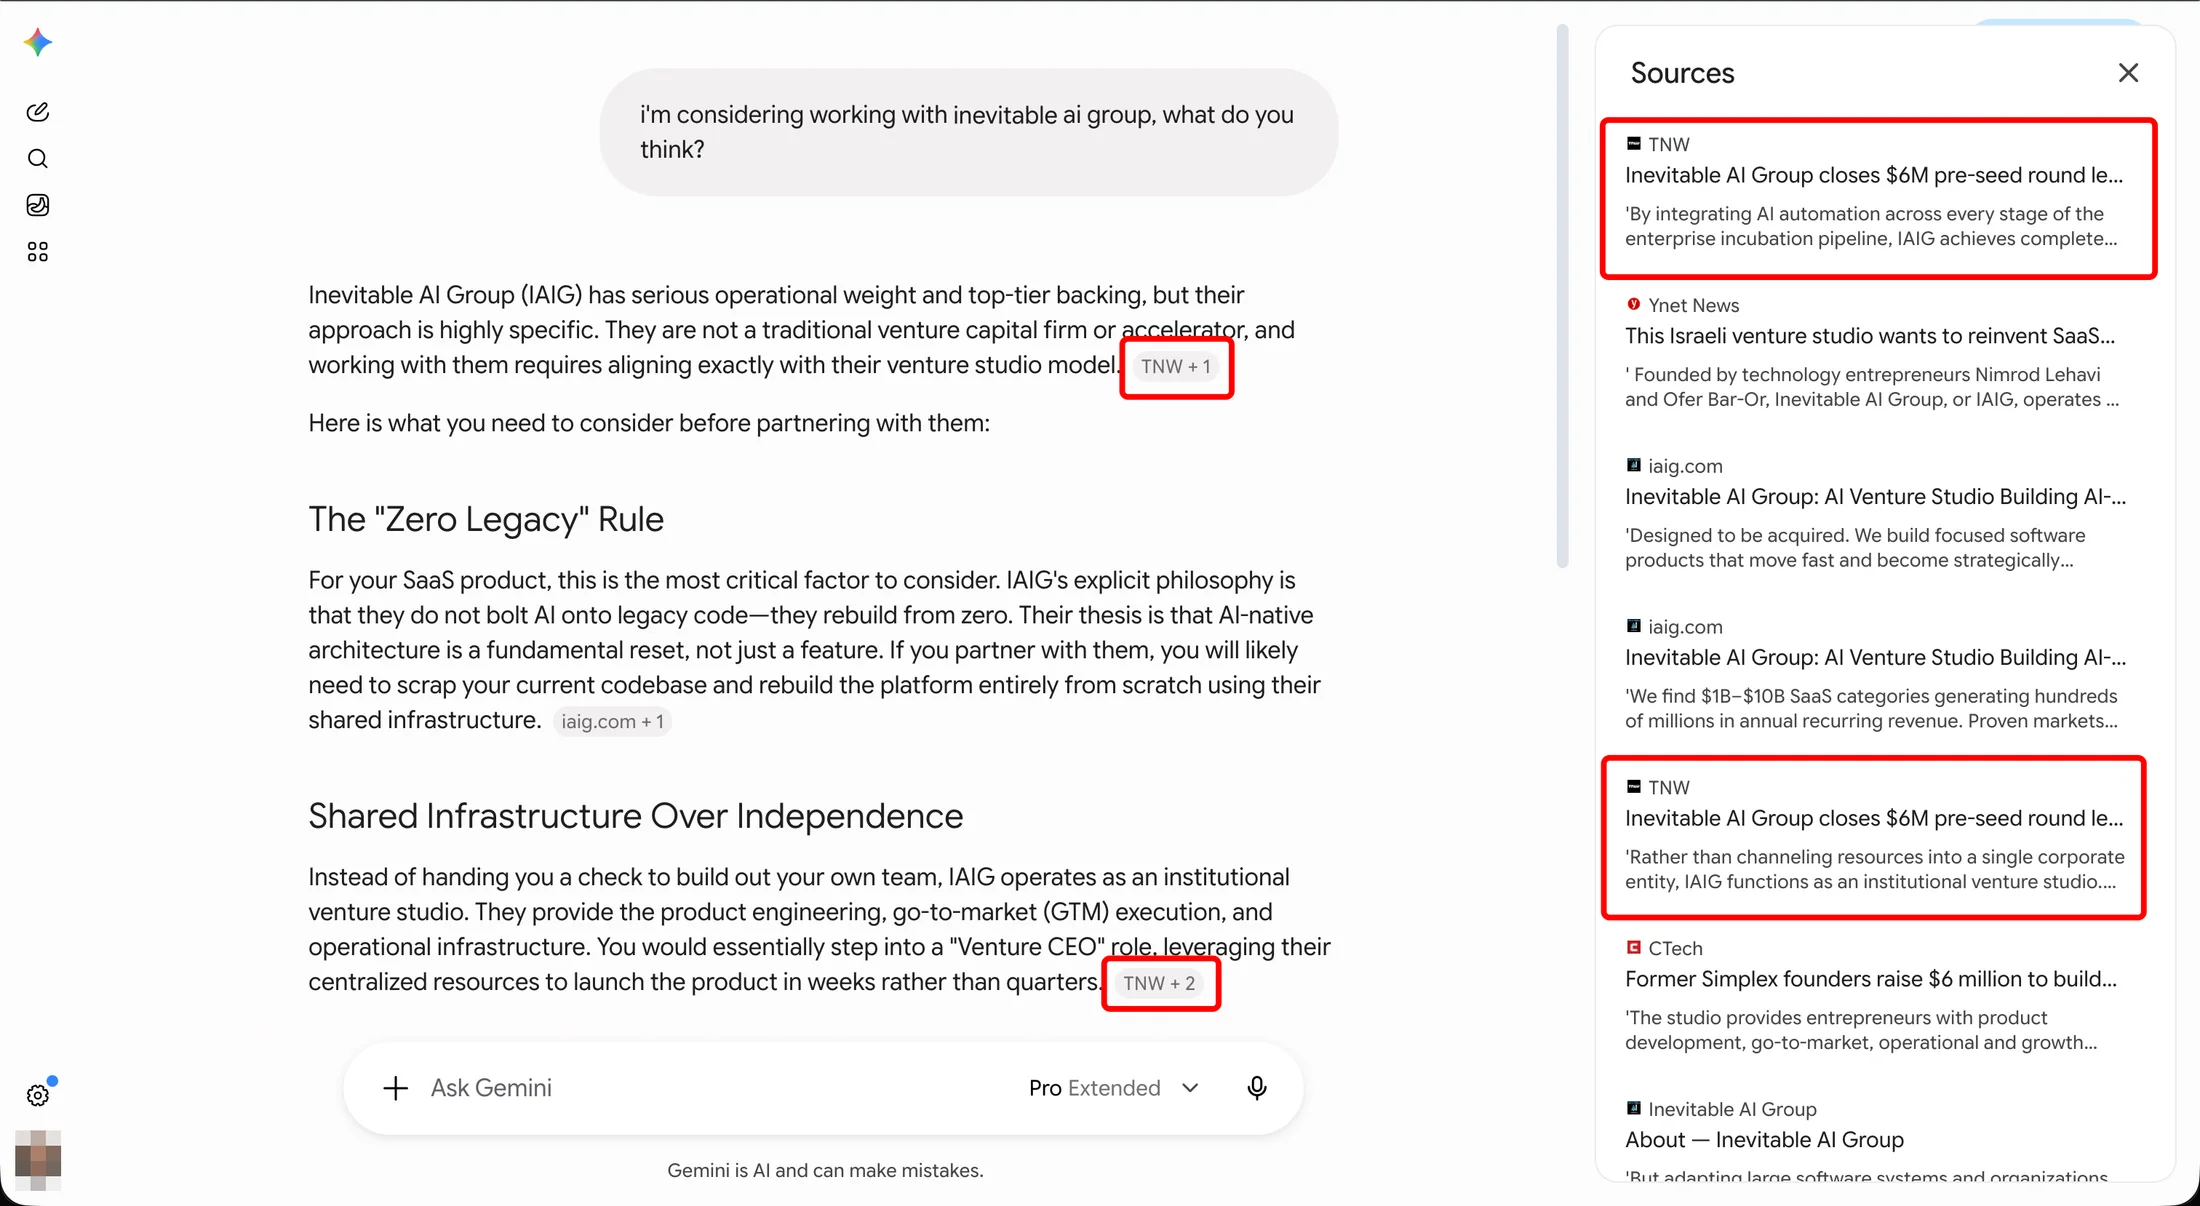
Task: Click 'Shared Infrastructure Over Independence' heading
Action: (x=635, y=817)
